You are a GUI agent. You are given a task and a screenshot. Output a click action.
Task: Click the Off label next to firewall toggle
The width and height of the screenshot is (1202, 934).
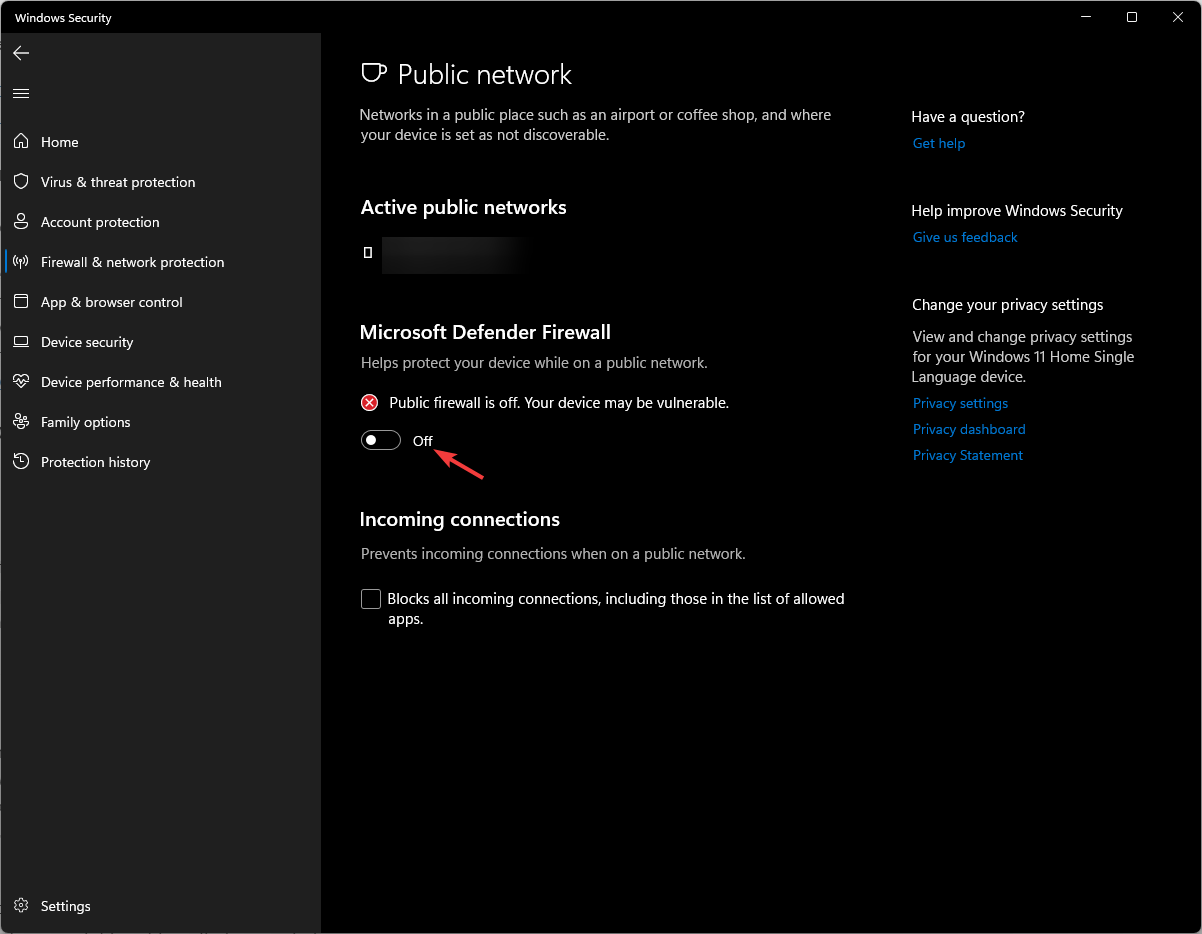(423, 441)
